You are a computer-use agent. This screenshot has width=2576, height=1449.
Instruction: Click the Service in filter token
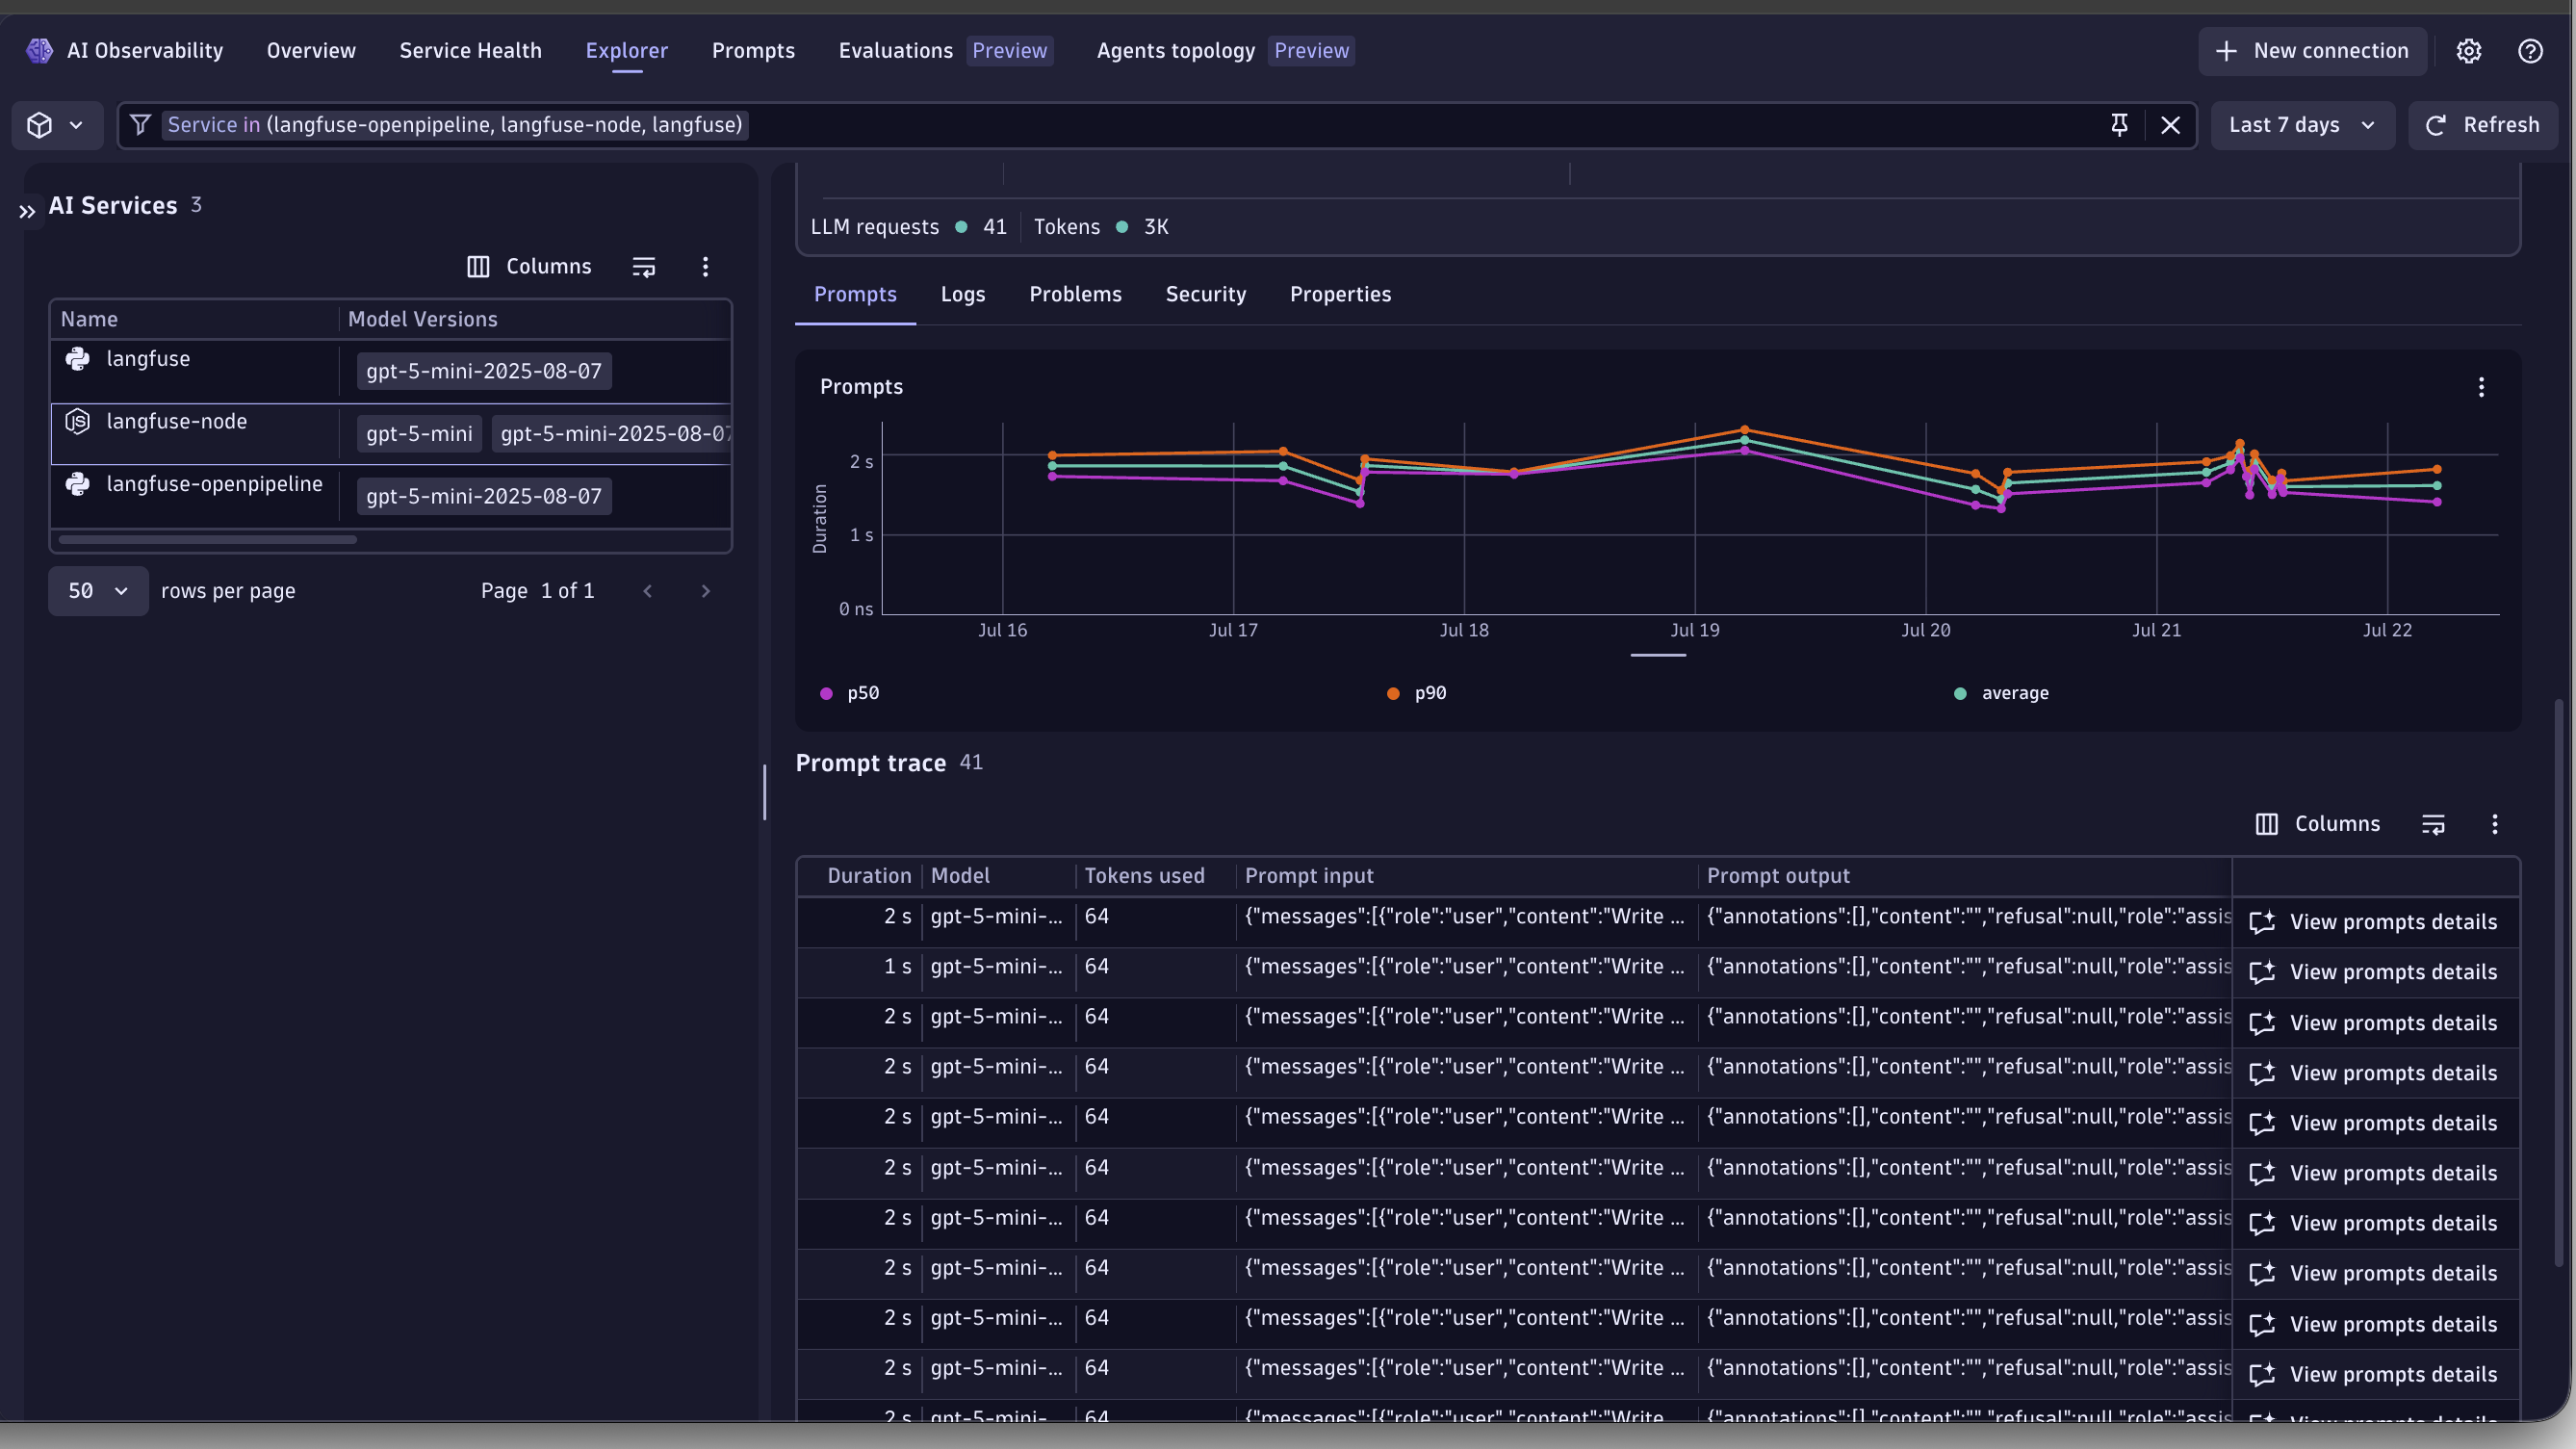coord(455,125)
